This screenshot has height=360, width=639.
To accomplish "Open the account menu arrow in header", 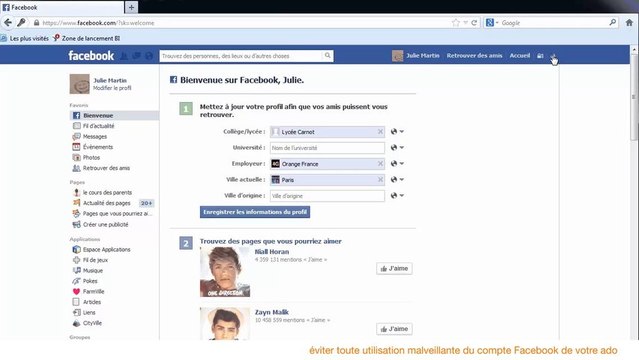I will (x=553, y=56).
